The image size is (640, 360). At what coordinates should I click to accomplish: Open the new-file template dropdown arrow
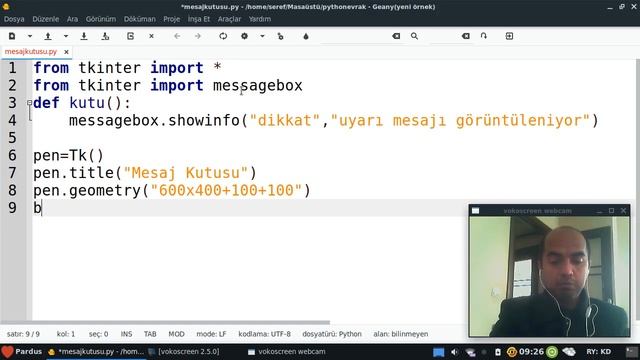tap(30, 36)
